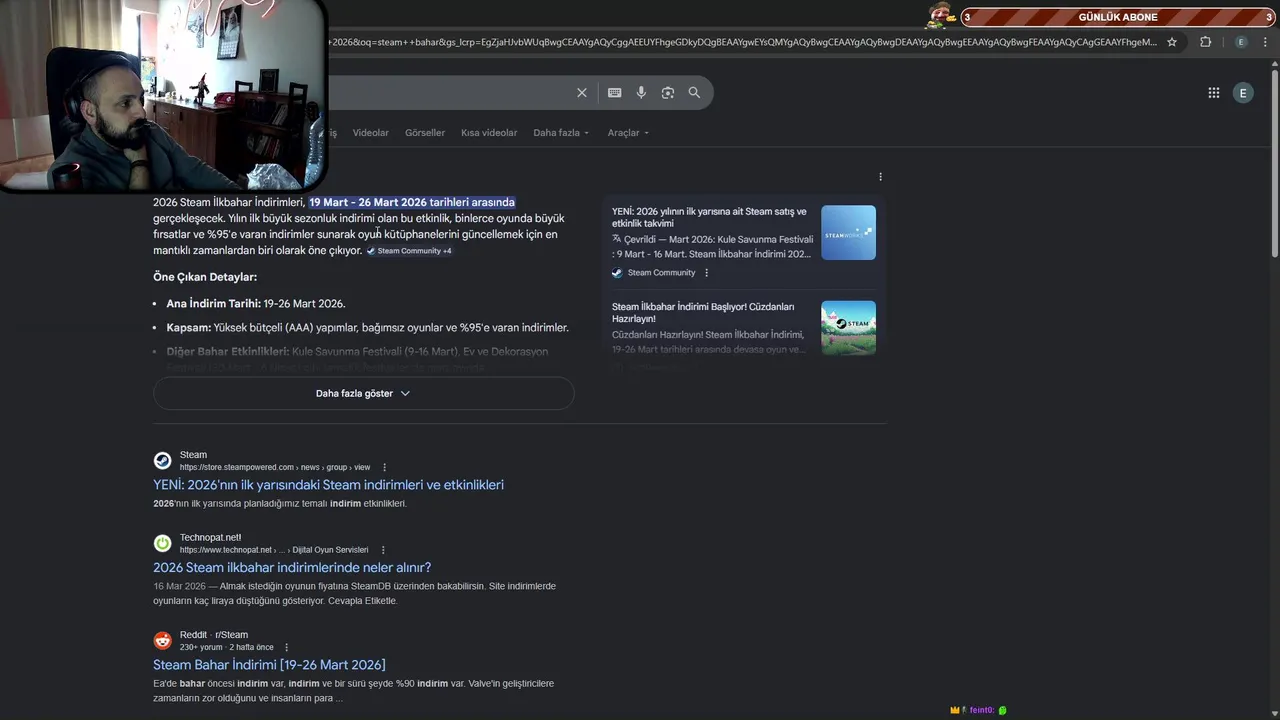
Task: Open link Steam Bahar İndirimi [19-26 Mart 2026]
Action: pyautogui.click(x=269, y=665)
